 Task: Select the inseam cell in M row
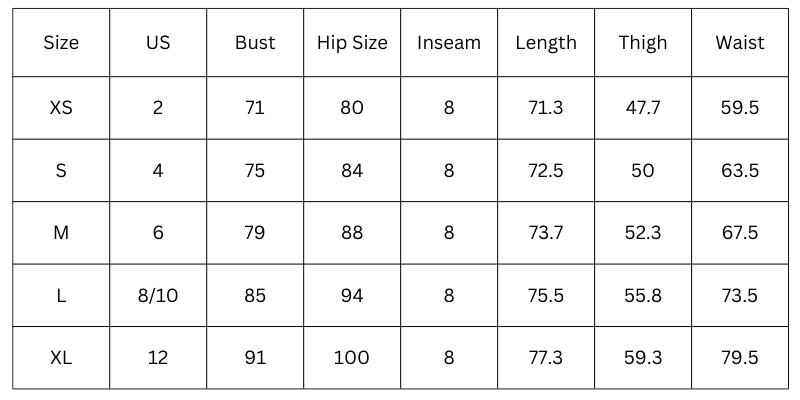[449, 233]
